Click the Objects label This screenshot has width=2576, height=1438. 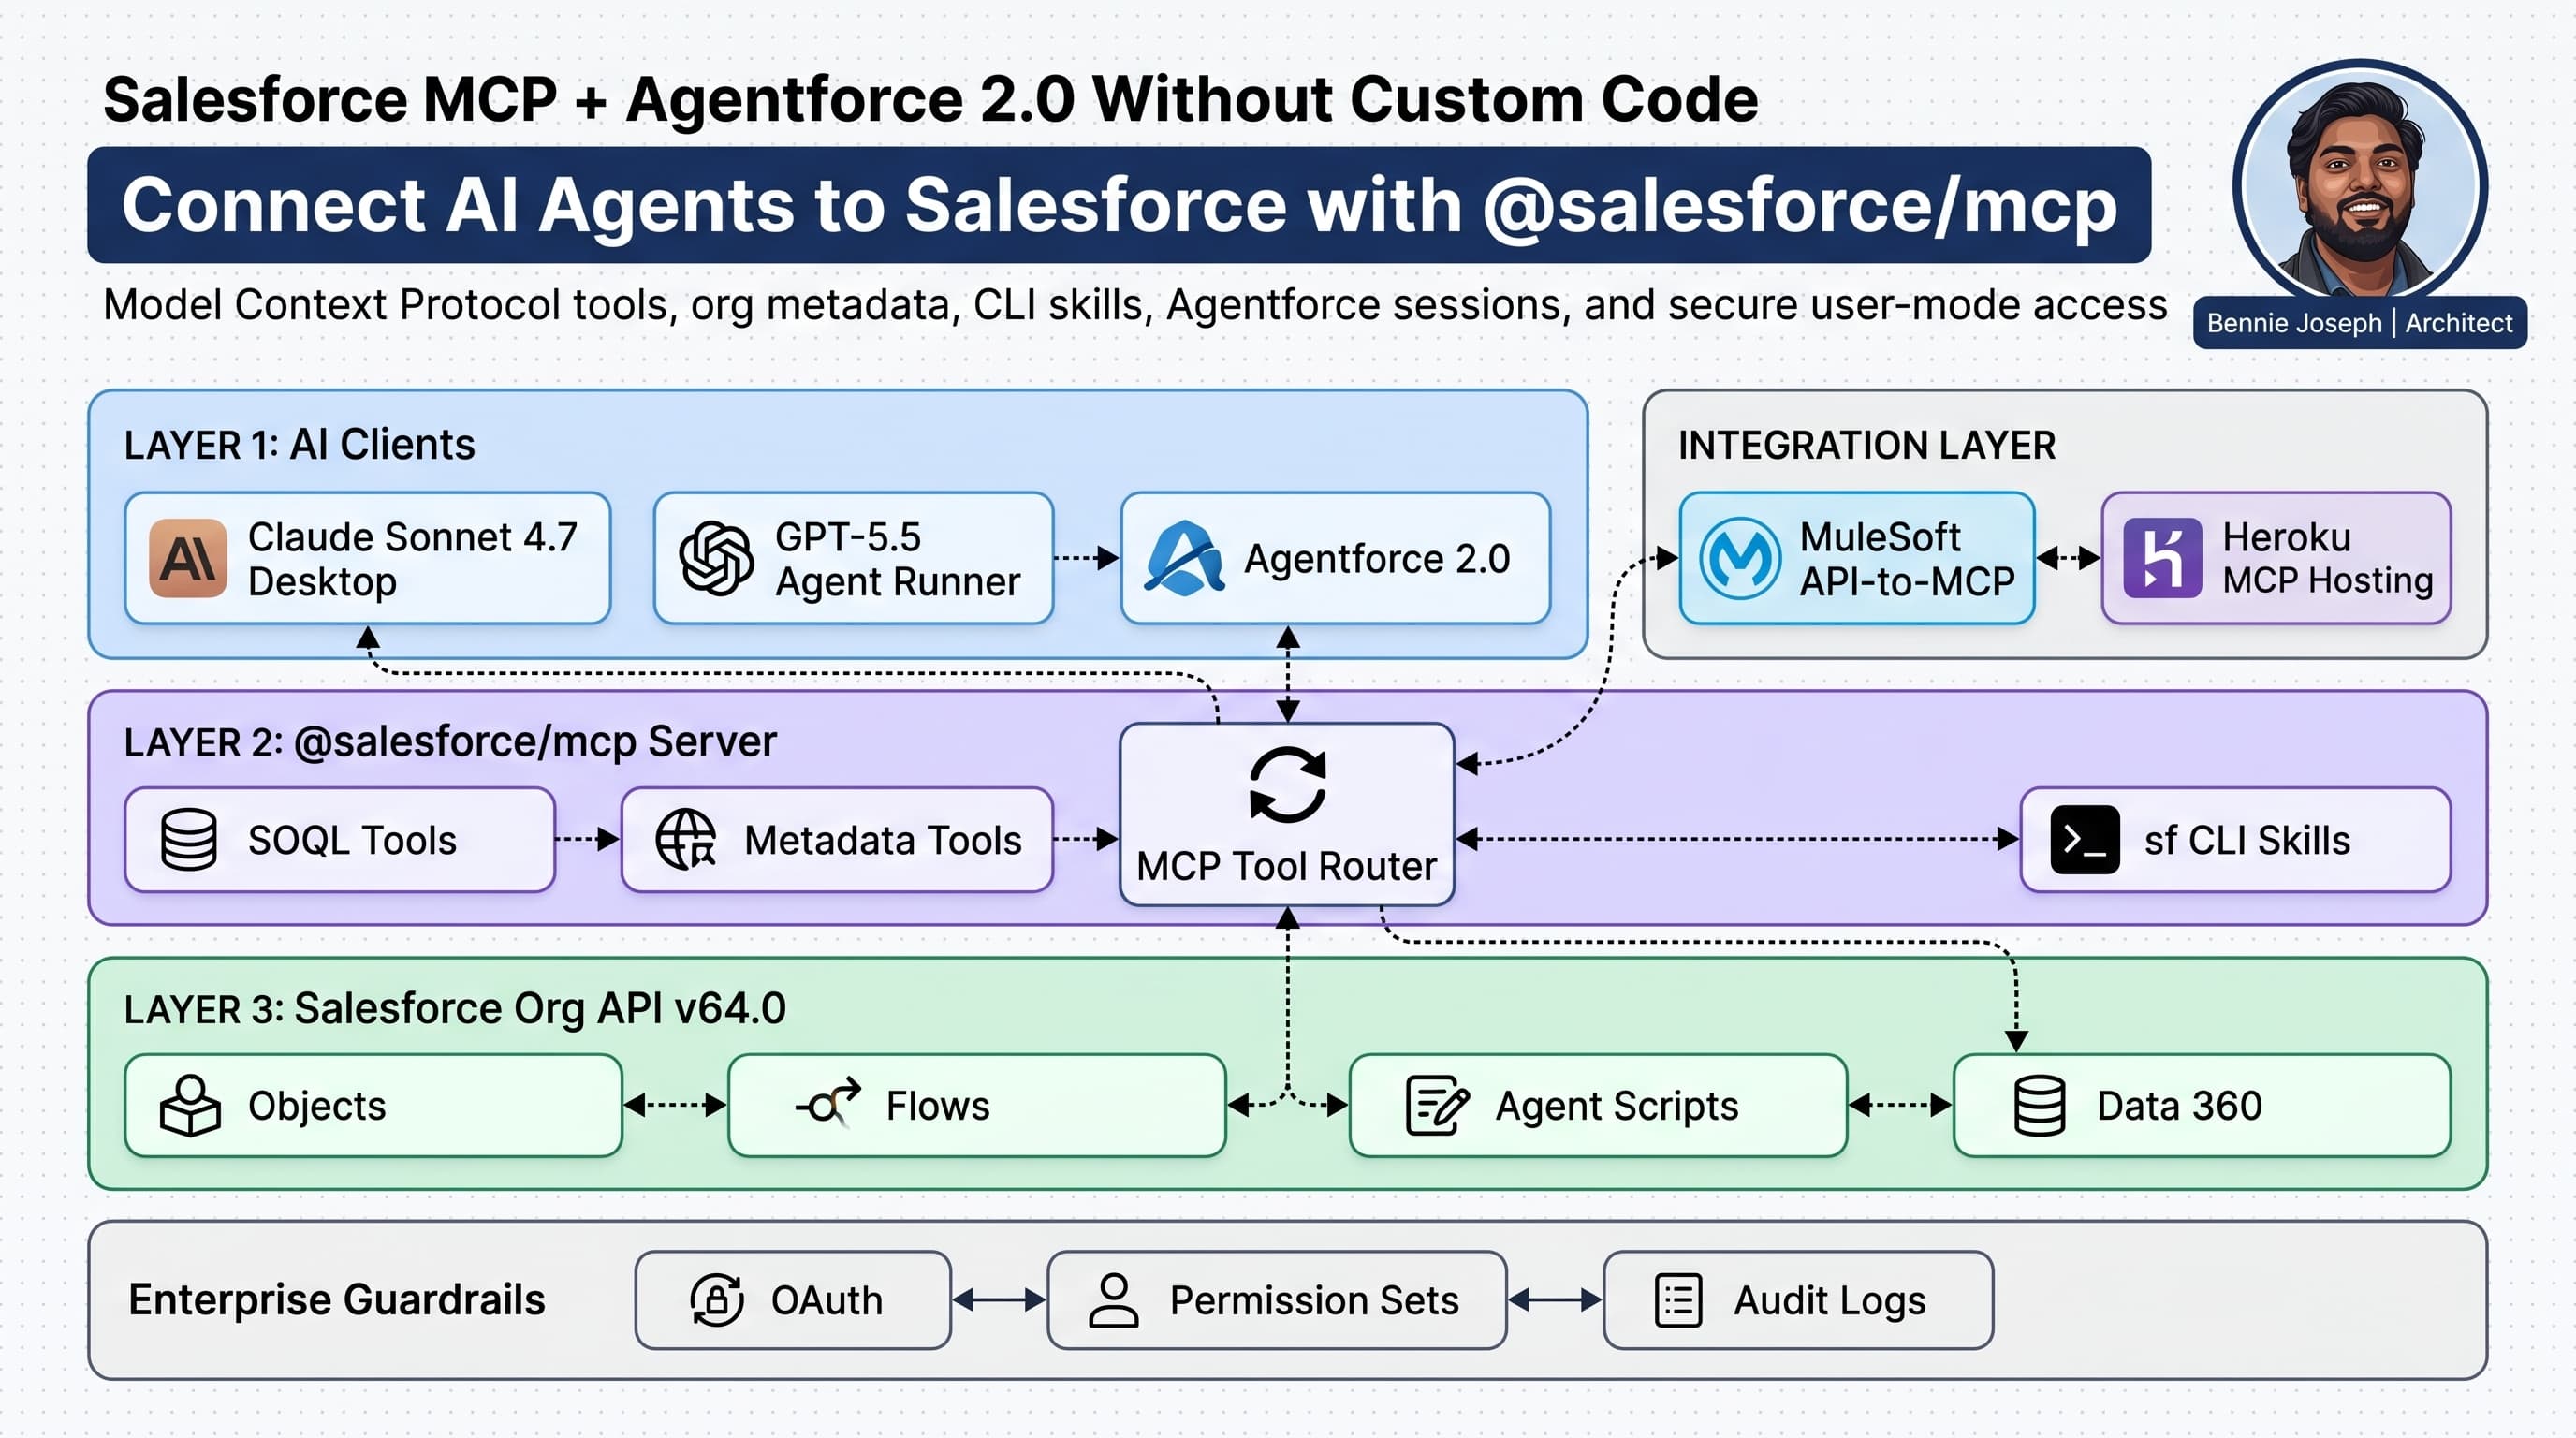317,1106
